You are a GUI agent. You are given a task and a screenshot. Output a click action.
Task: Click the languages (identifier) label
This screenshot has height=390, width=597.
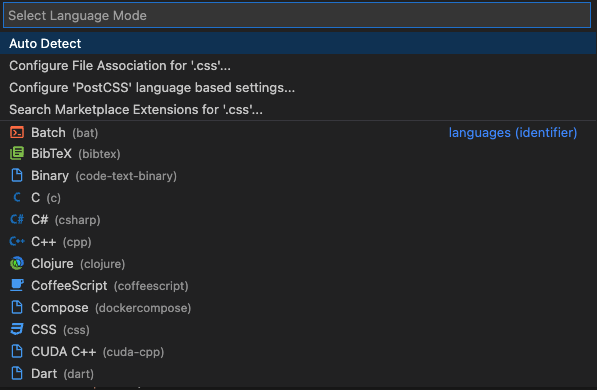click(x=513, y=133)
